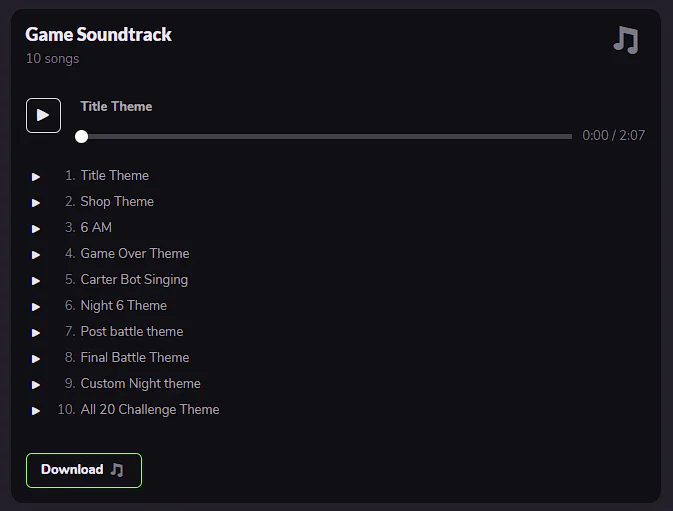Screen dimensions: 673x511
Task: Pick Custom Night theme song title
Action: coord(140,384)
